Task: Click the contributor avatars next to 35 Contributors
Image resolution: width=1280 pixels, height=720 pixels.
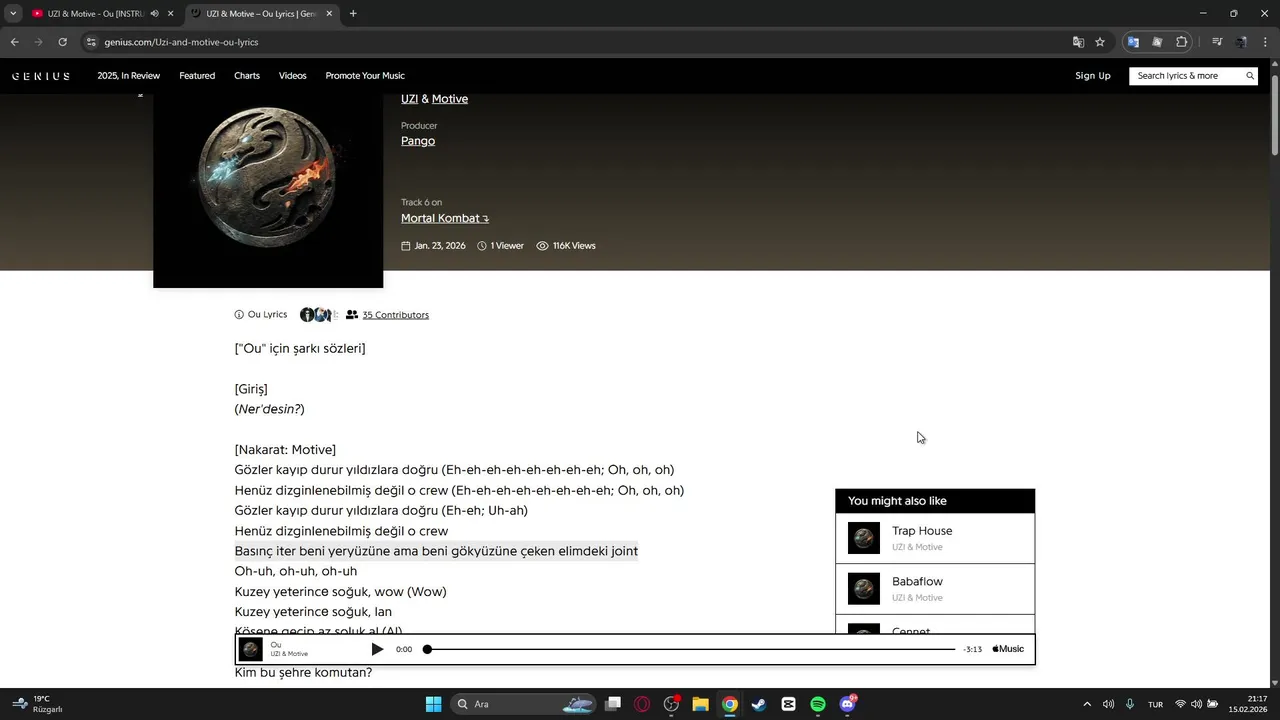Action: [318, 315]
